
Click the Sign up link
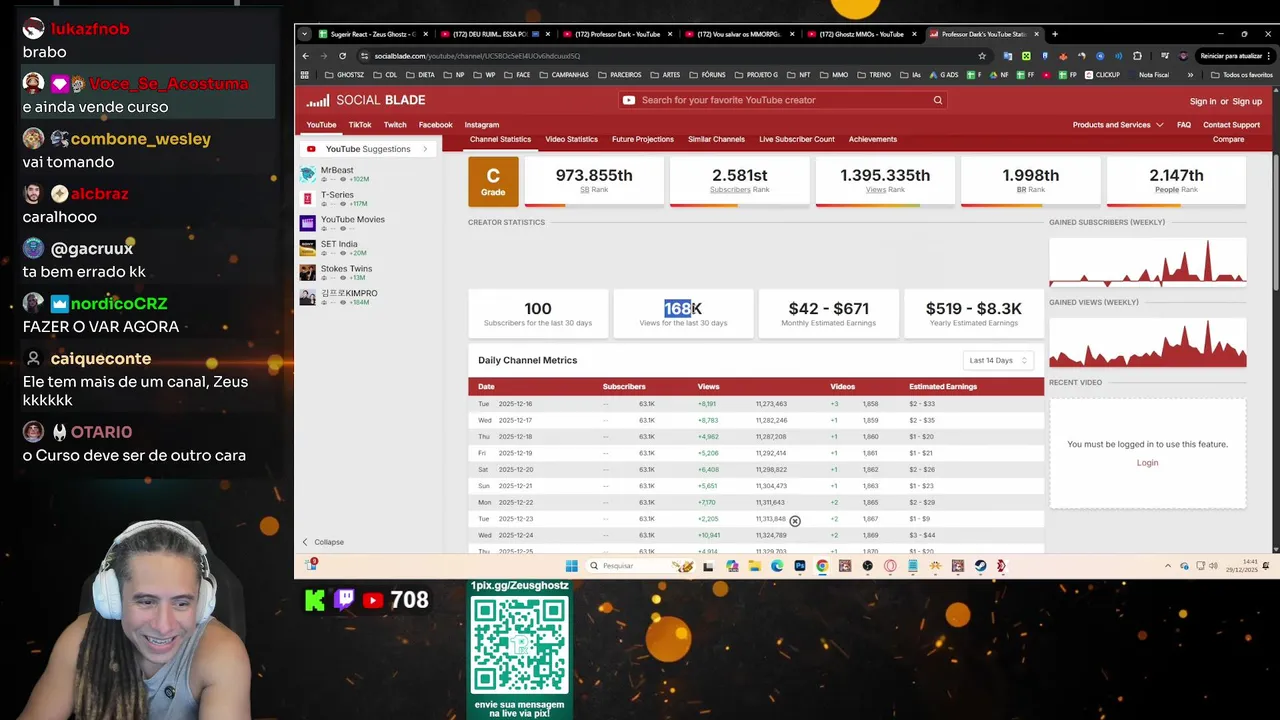1247,101
